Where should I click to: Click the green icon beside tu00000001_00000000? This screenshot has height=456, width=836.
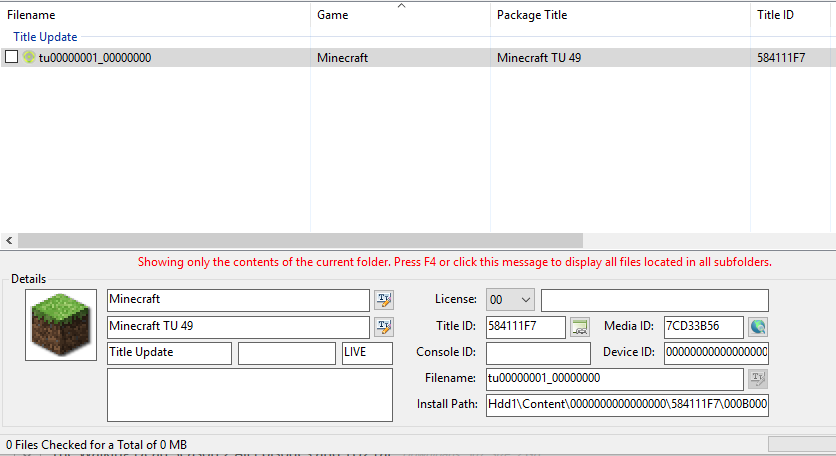(x=29, y=58)
